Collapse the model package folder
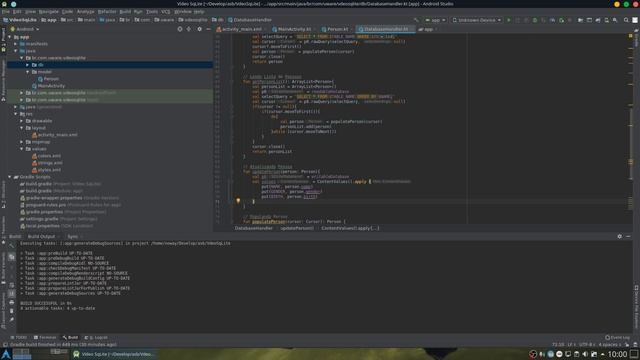Image resolution: width=640 pixels, height=360 pixels. click(28, 72)
